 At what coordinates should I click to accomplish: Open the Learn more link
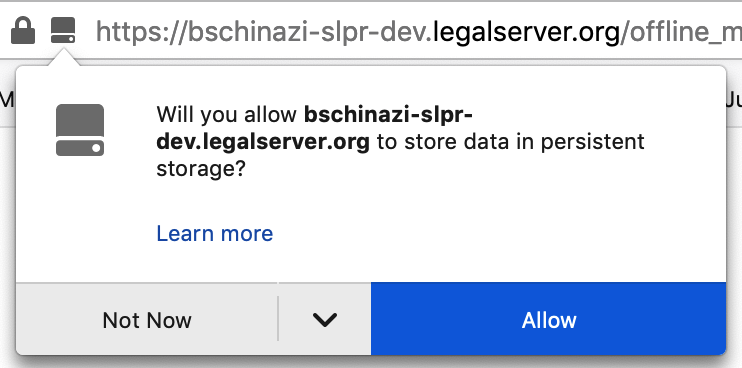215,233
